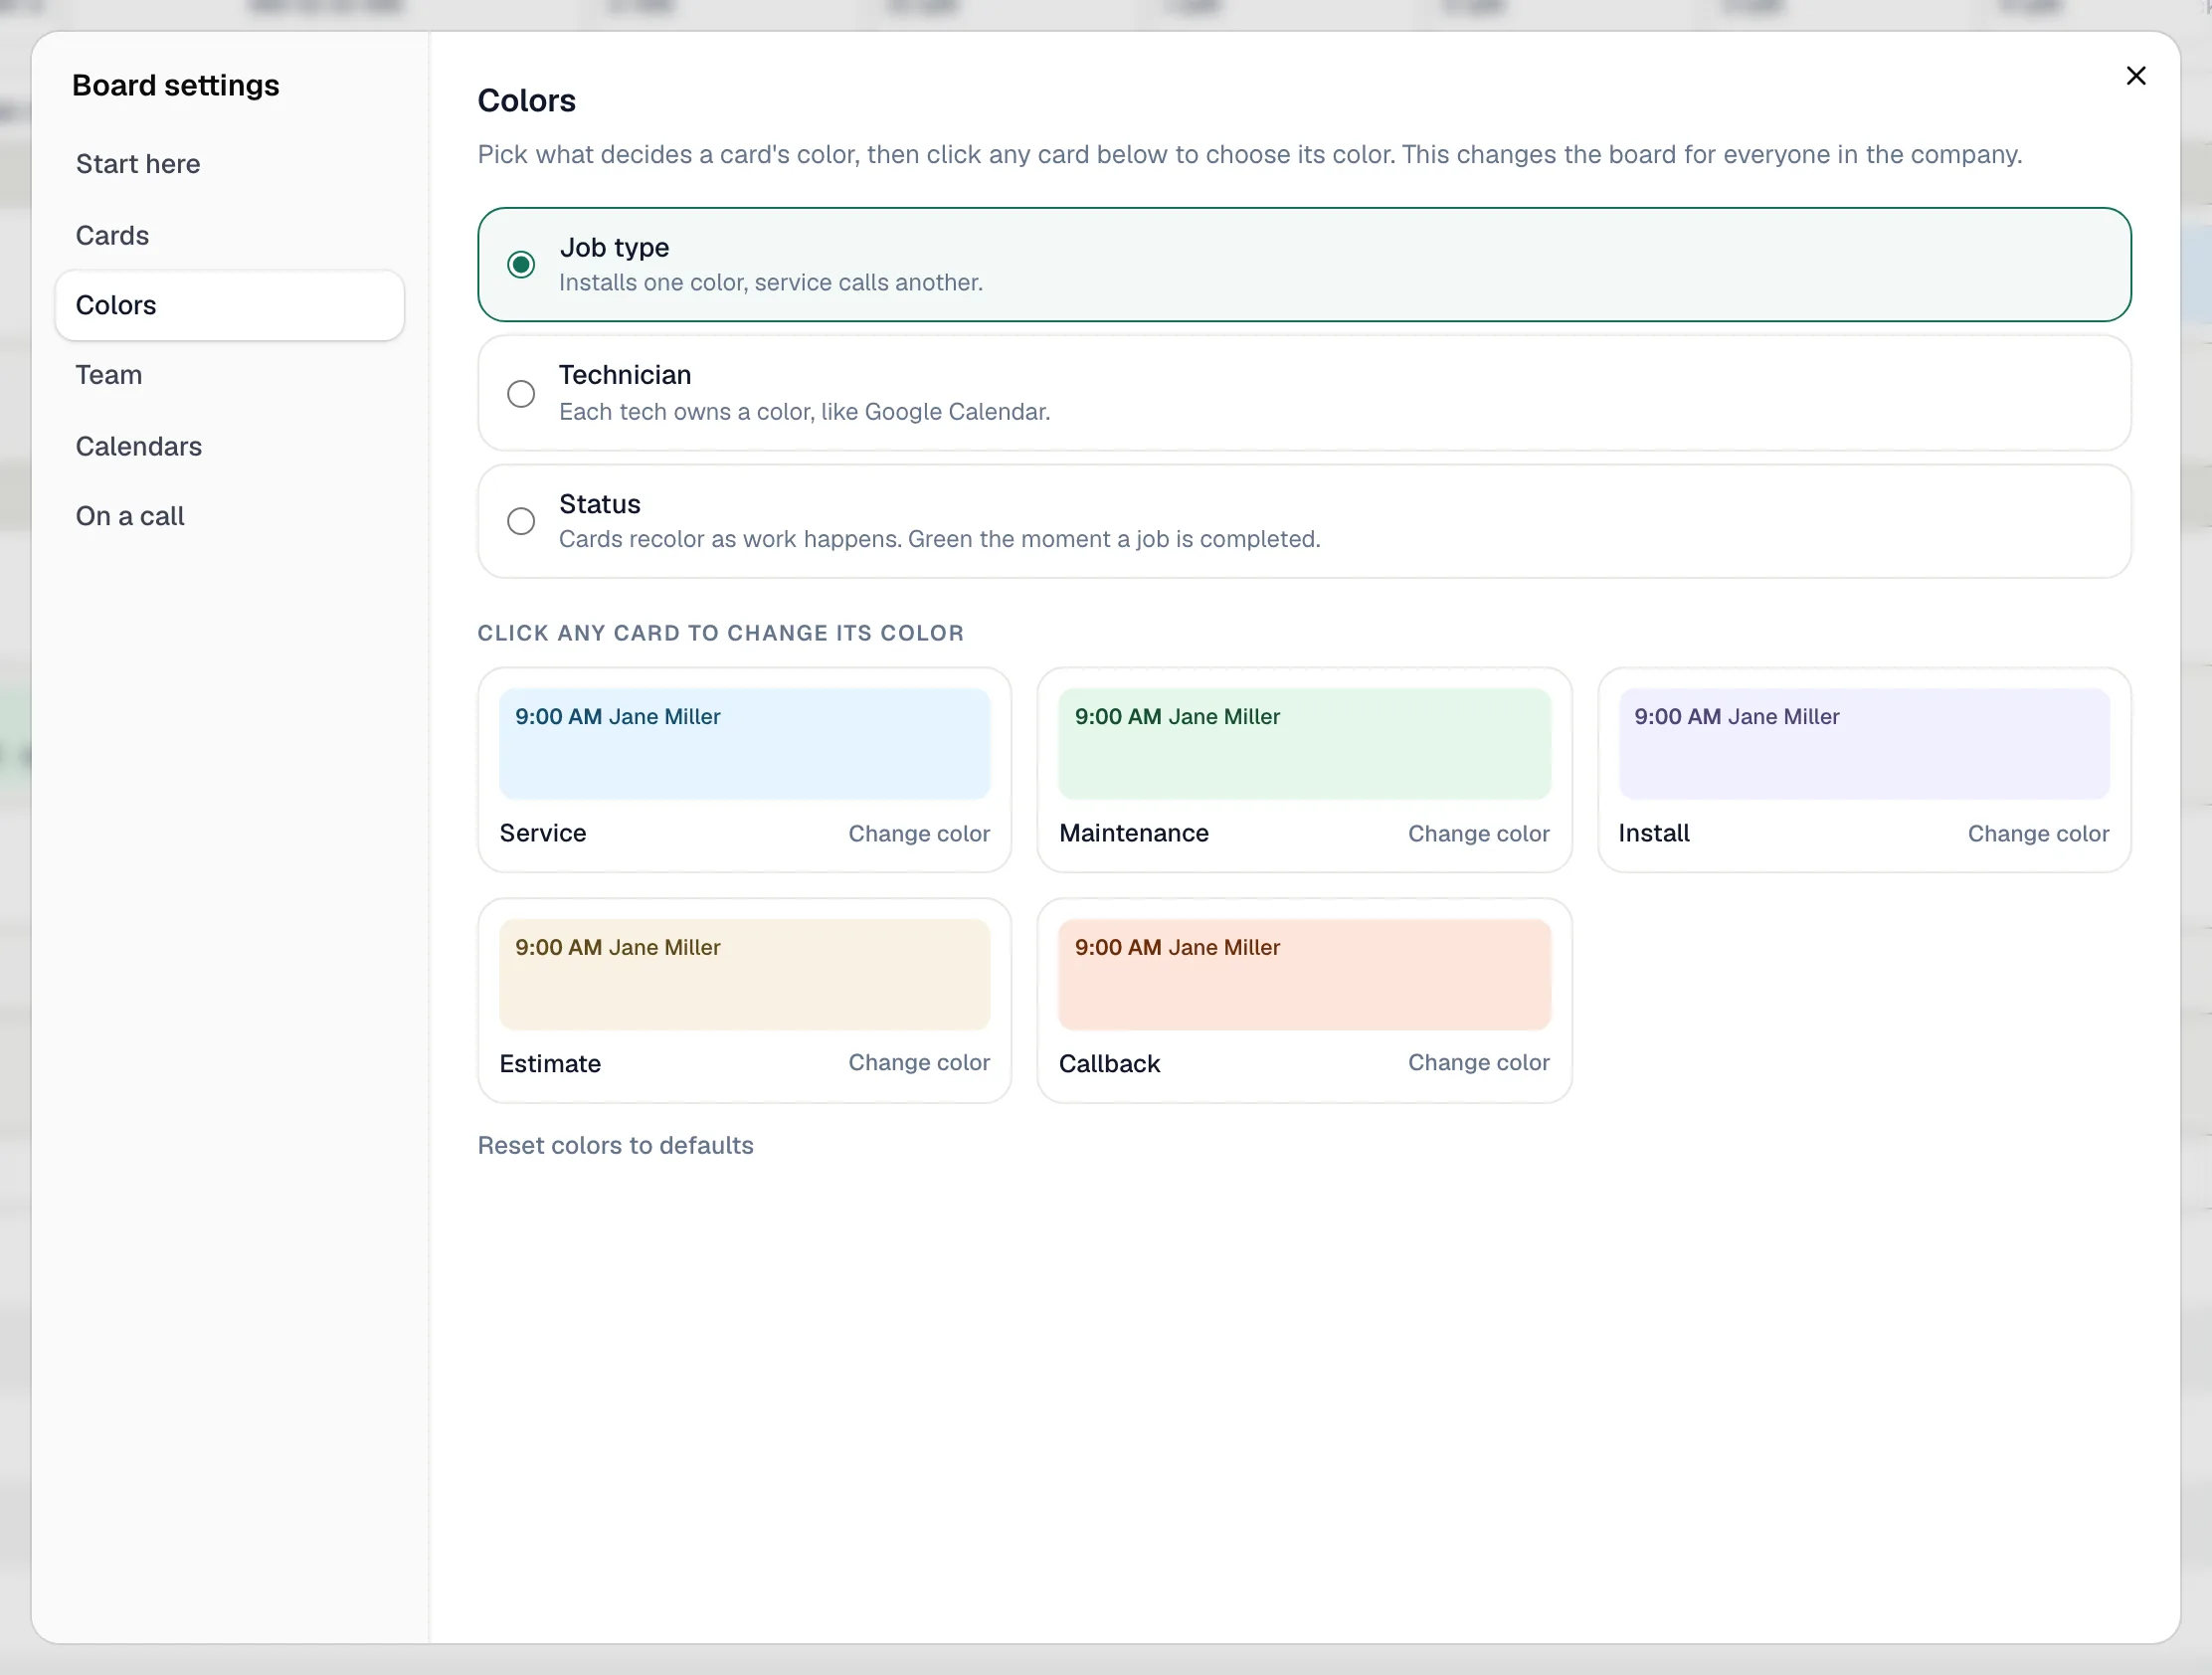Open the On a call section

click(230, 516)
